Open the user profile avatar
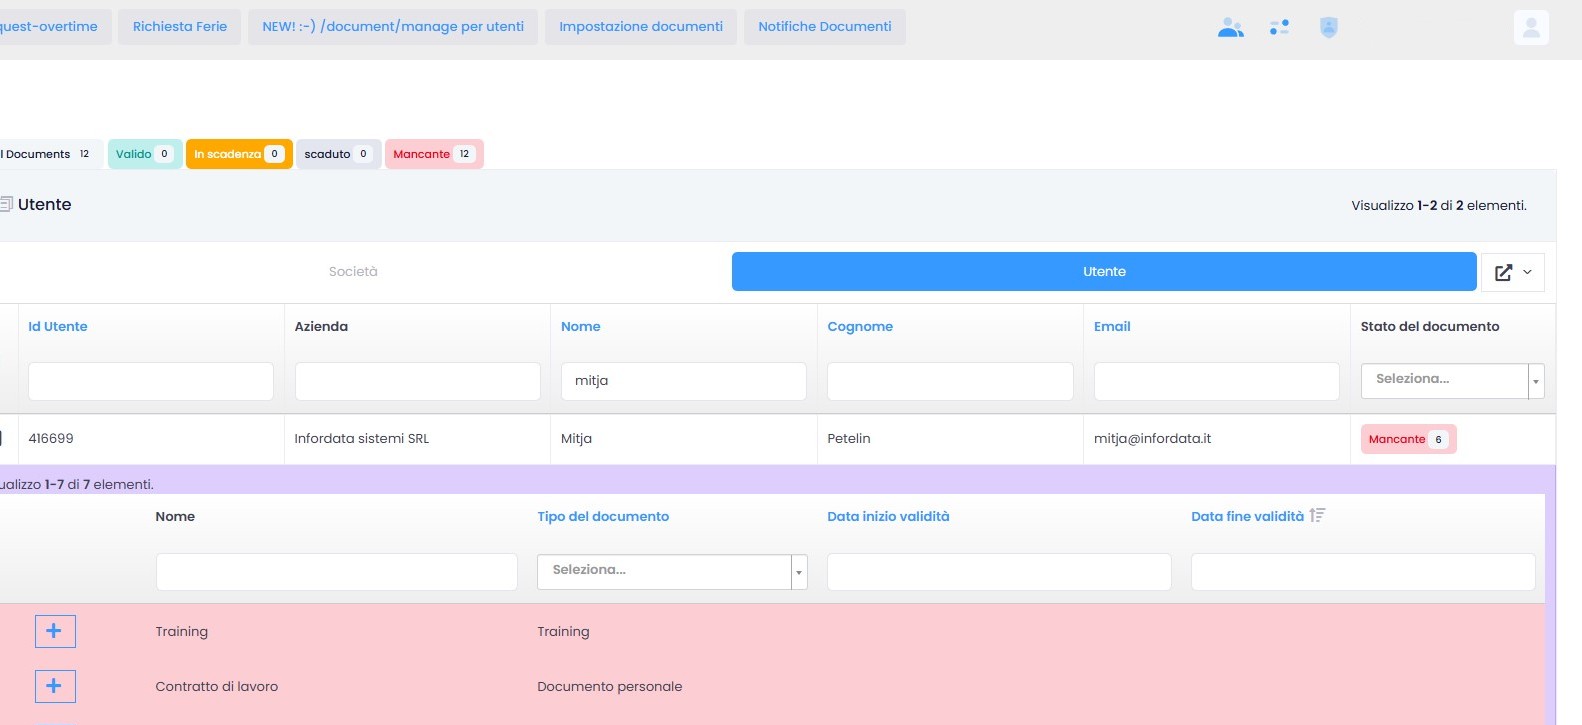This screenshot has height=725, width=1582. pos(1531,28)
